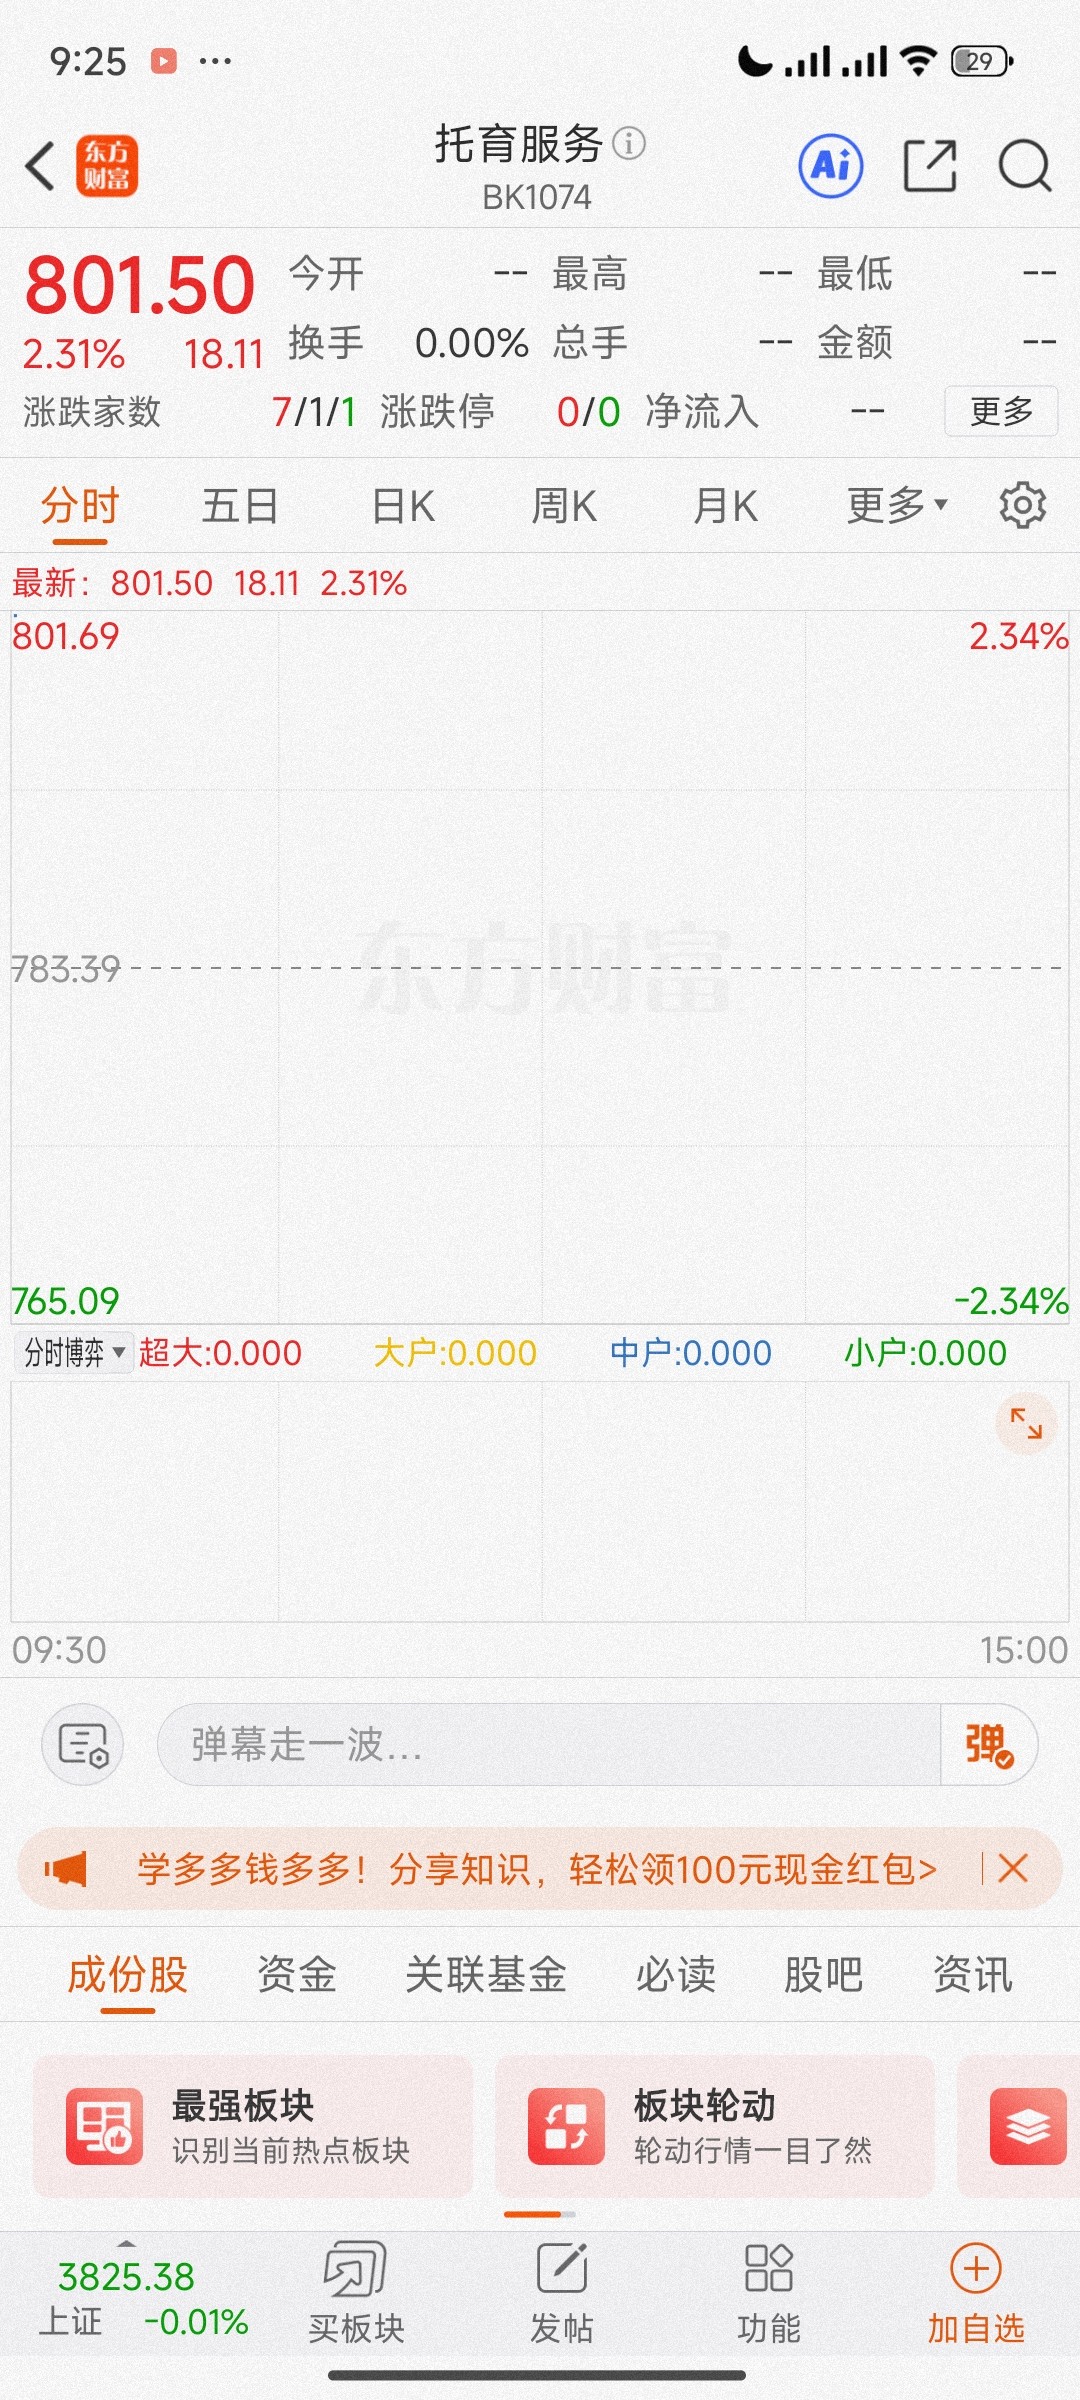Viewport: 1080px width, 2400px height.
Task: Tap 加自选 to add watchlist
Action: point(976,2296)
